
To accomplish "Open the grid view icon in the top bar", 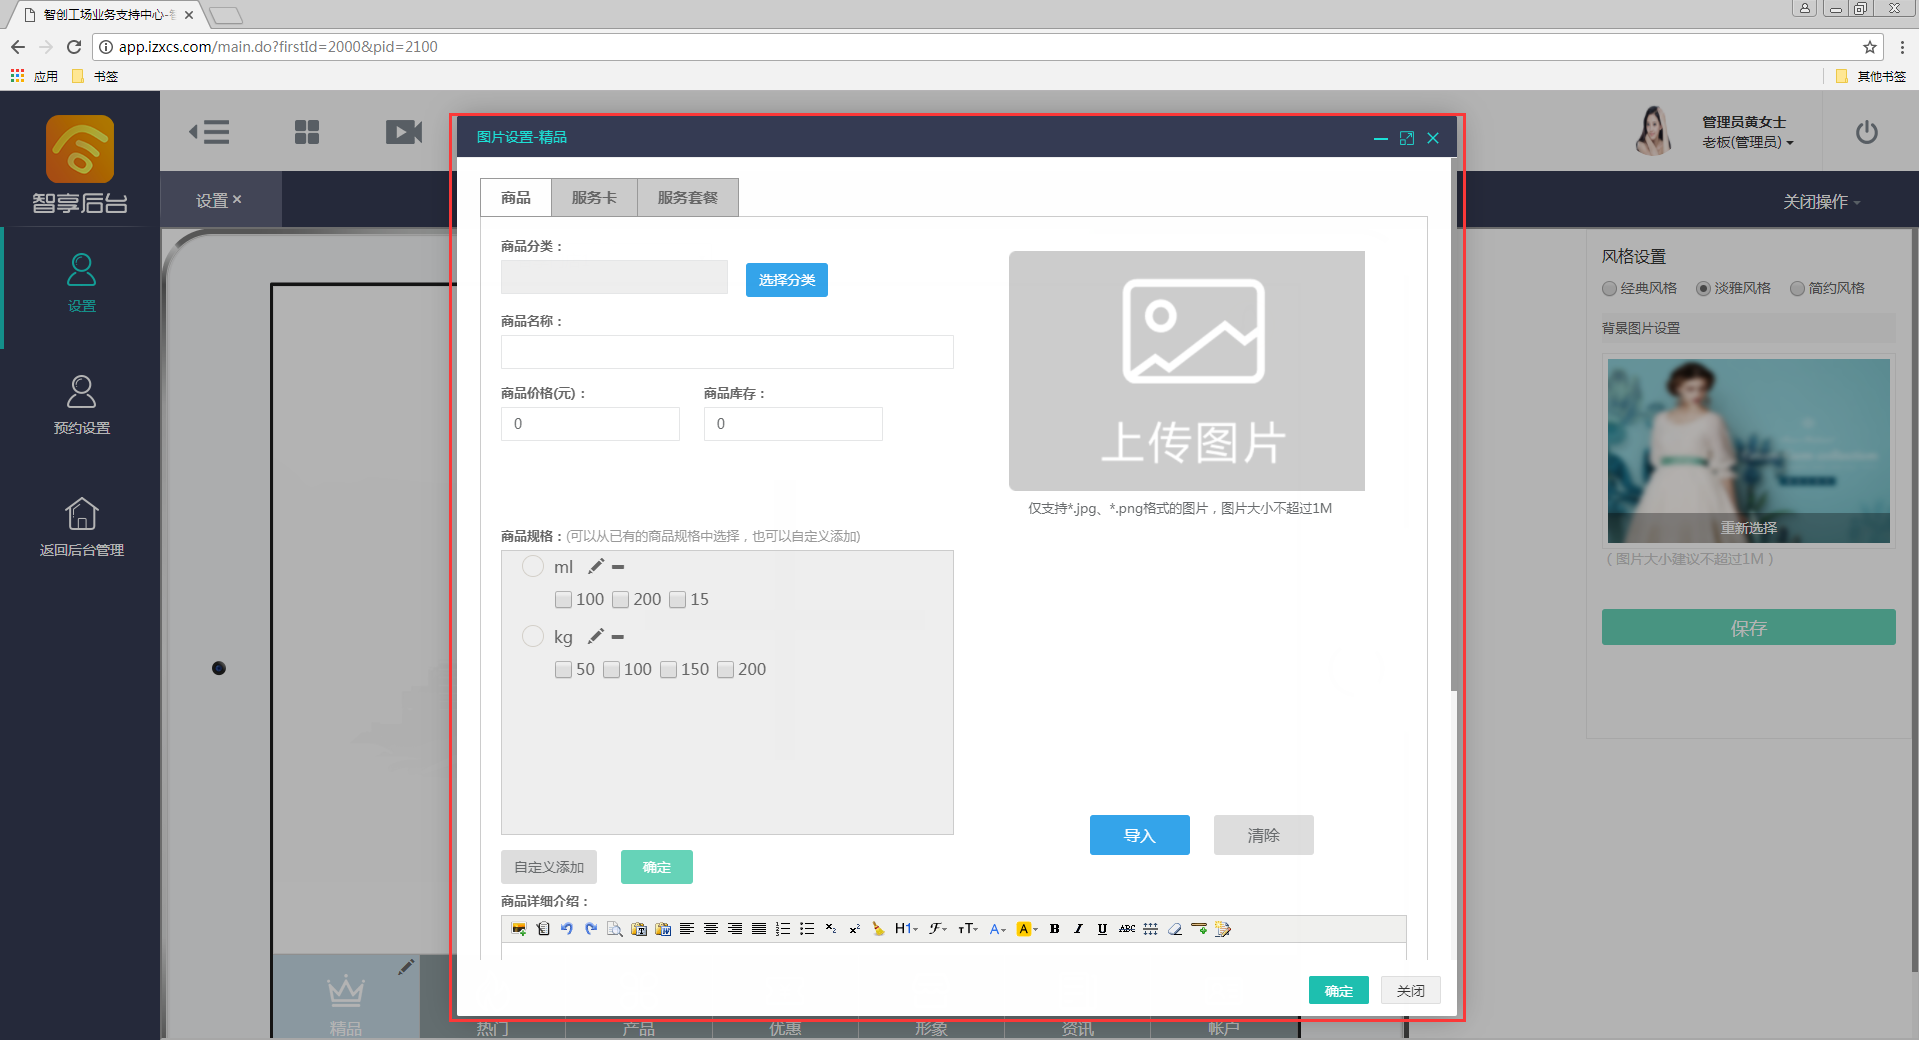I will (307, 132).
